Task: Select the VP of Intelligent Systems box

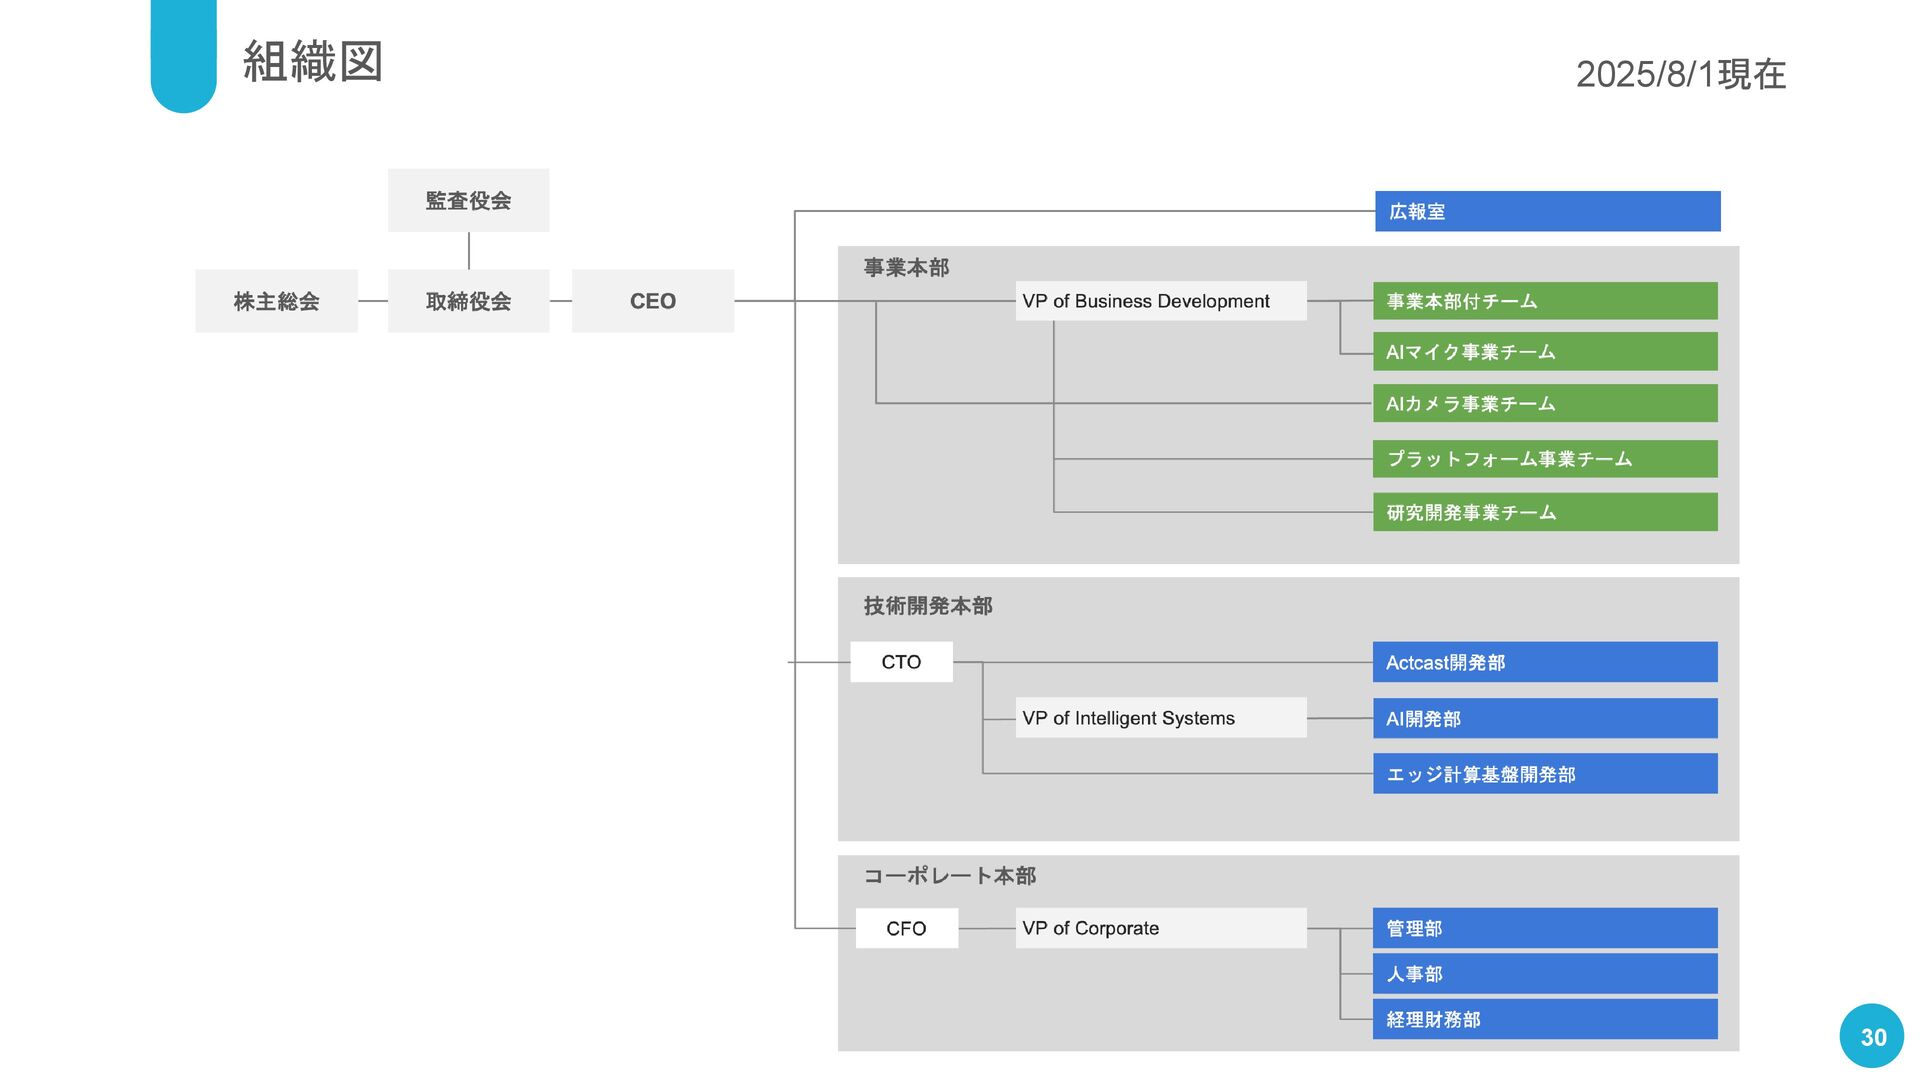Action: pos(1161,718)
